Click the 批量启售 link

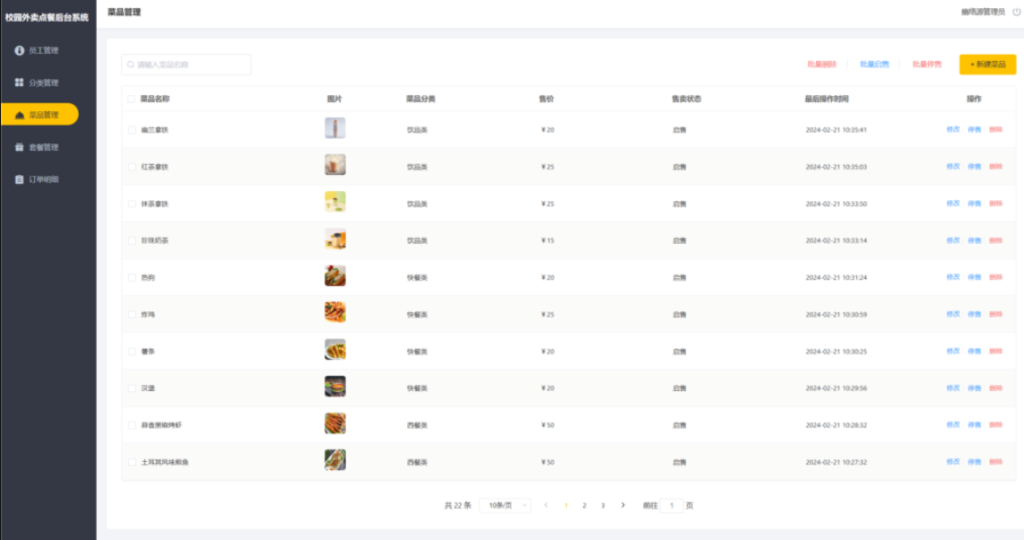coord(874,65)
